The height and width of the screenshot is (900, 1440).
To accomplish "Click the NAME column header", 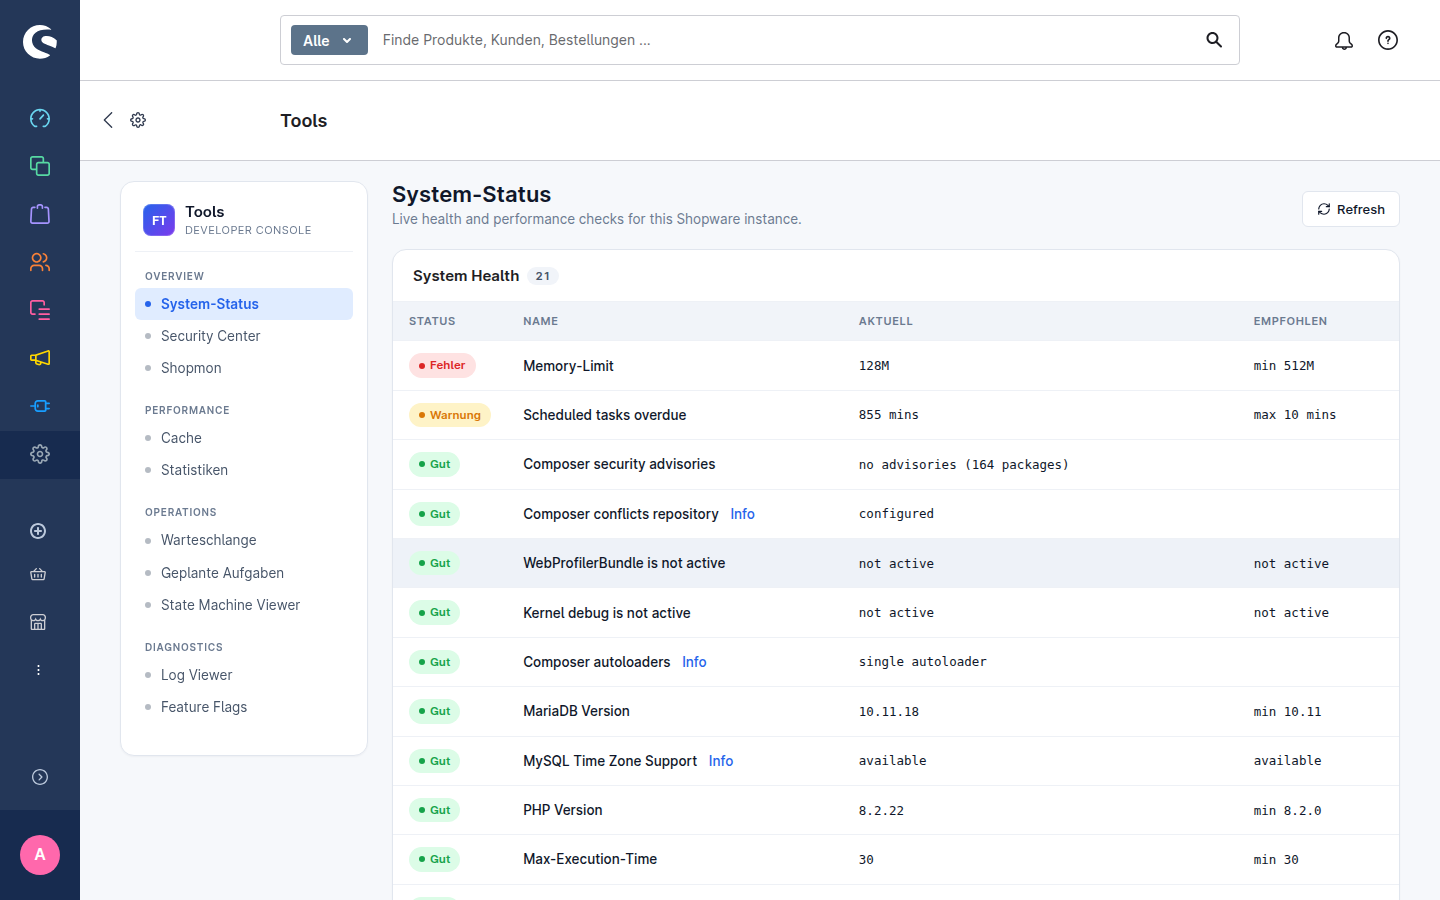I will tap(541, 321).
